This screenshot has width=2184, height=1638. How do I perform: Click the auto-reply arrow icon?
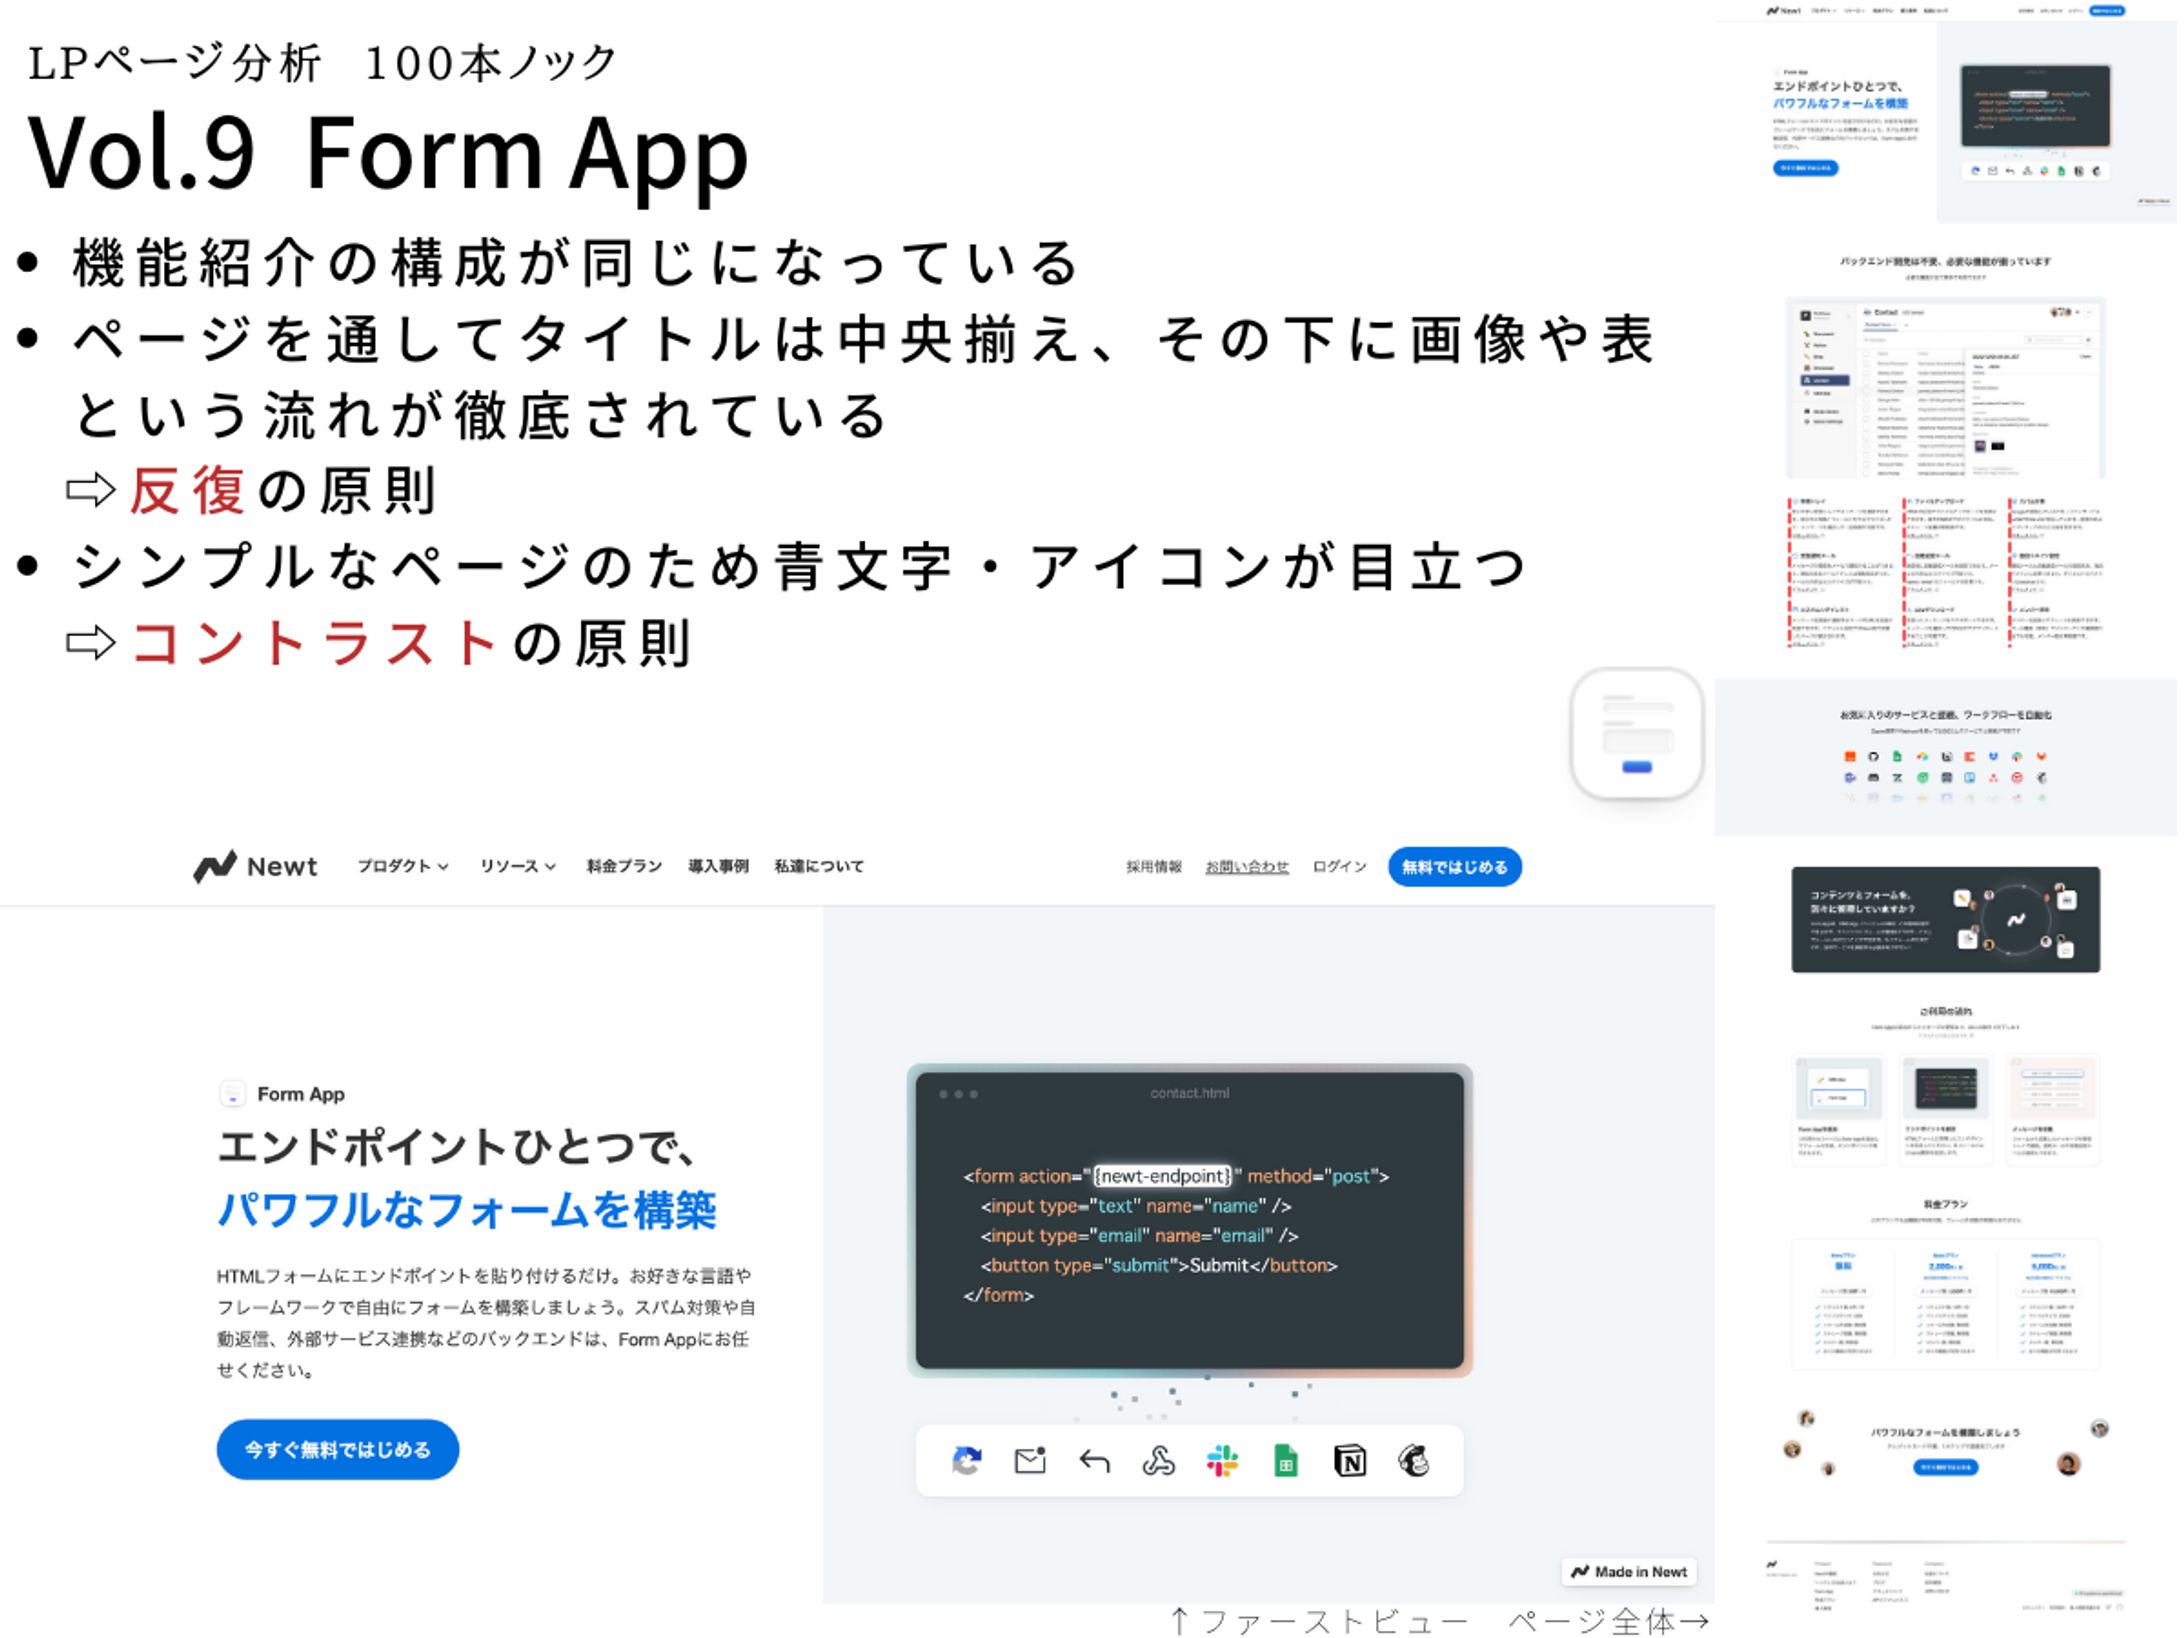pos(1095,1462)
